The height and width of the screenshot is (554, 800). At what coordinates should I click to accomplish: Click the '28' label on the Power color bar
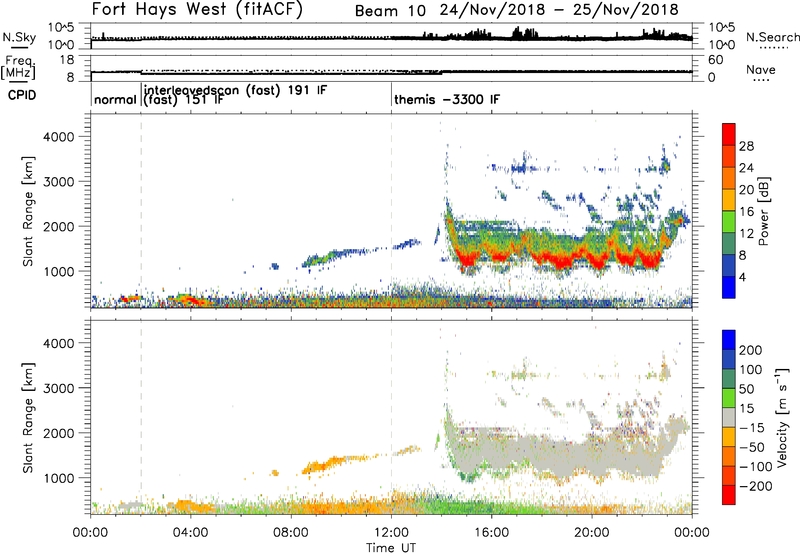click(x=746, y=146)
